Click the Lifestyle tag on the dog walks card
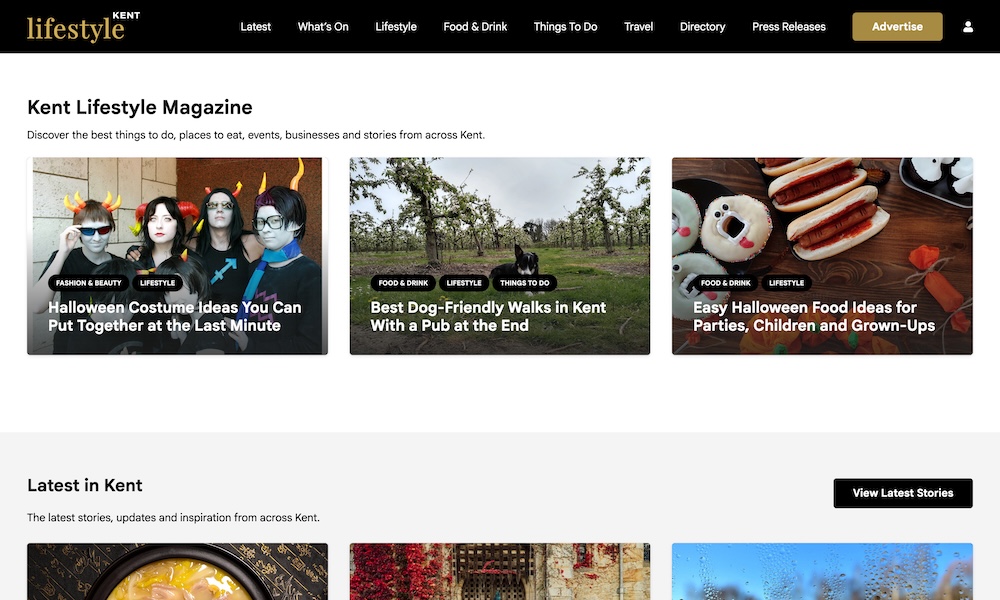 coord(464,283)
